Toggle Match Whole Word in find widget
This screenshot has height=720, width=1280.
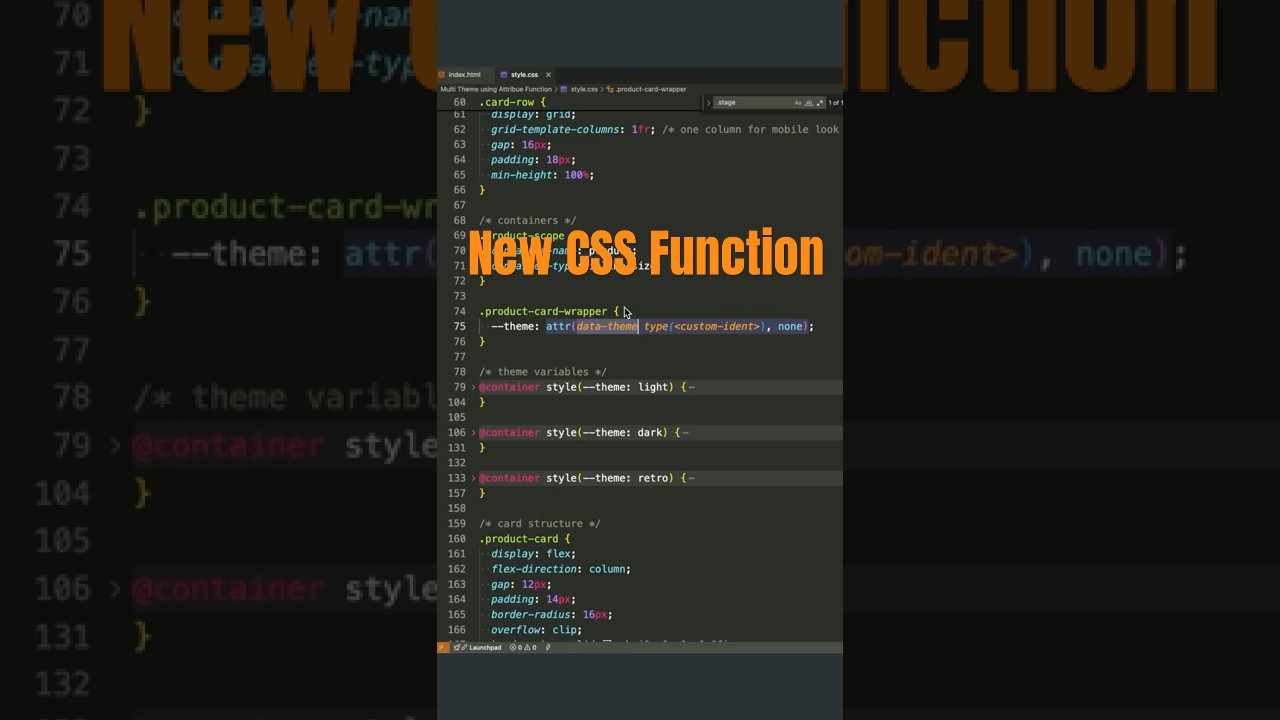[x=809, y=102]
